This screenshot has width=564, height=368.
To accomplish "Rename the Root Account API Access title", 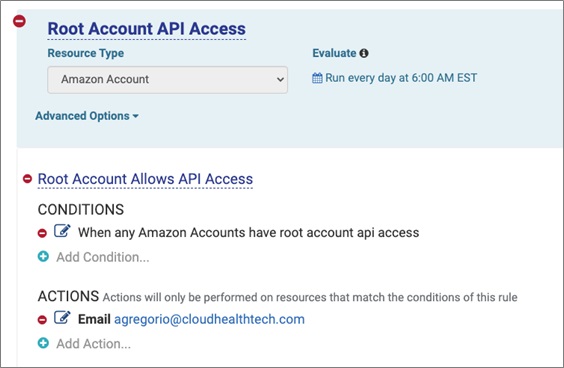I will tap(147, 29).
